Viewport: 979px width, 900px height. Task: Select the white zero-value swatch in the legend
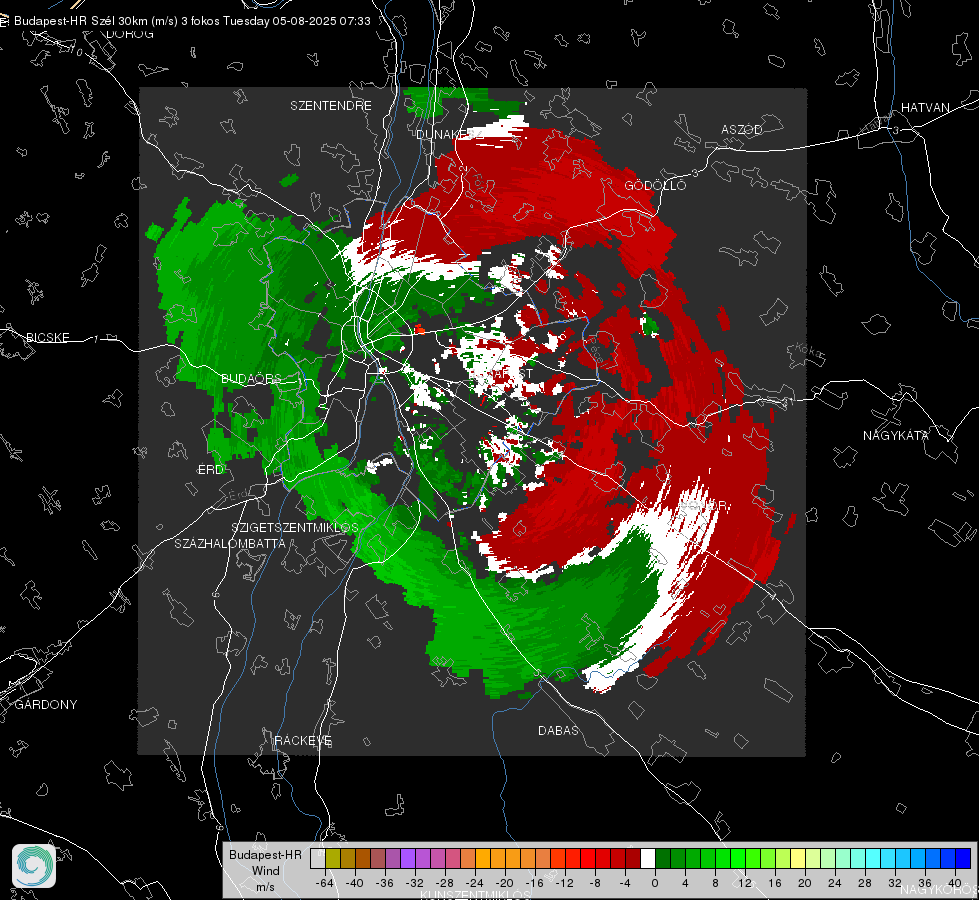648,859
